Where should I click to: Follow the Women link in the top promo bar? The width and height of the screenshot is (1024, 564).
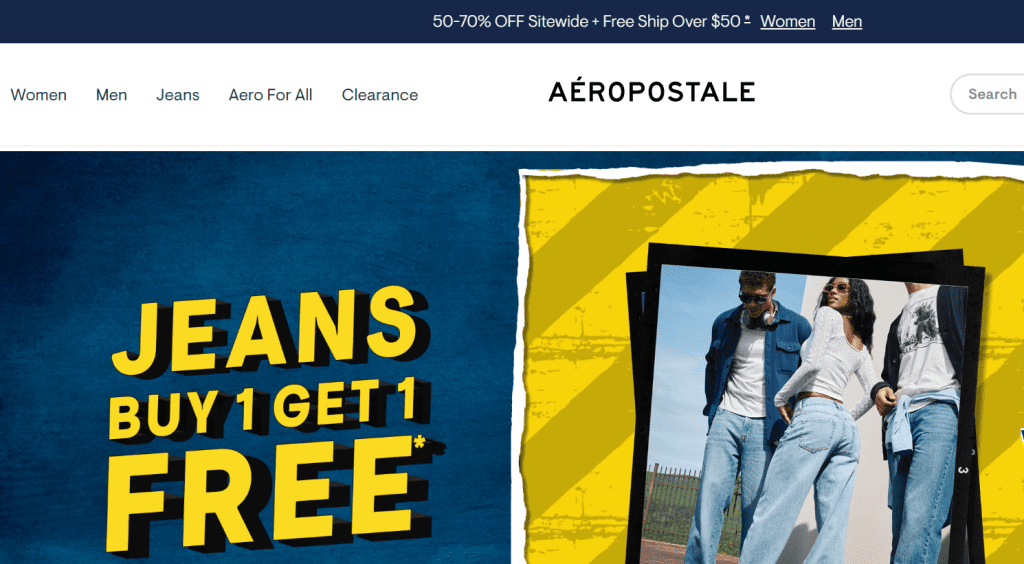788,22
